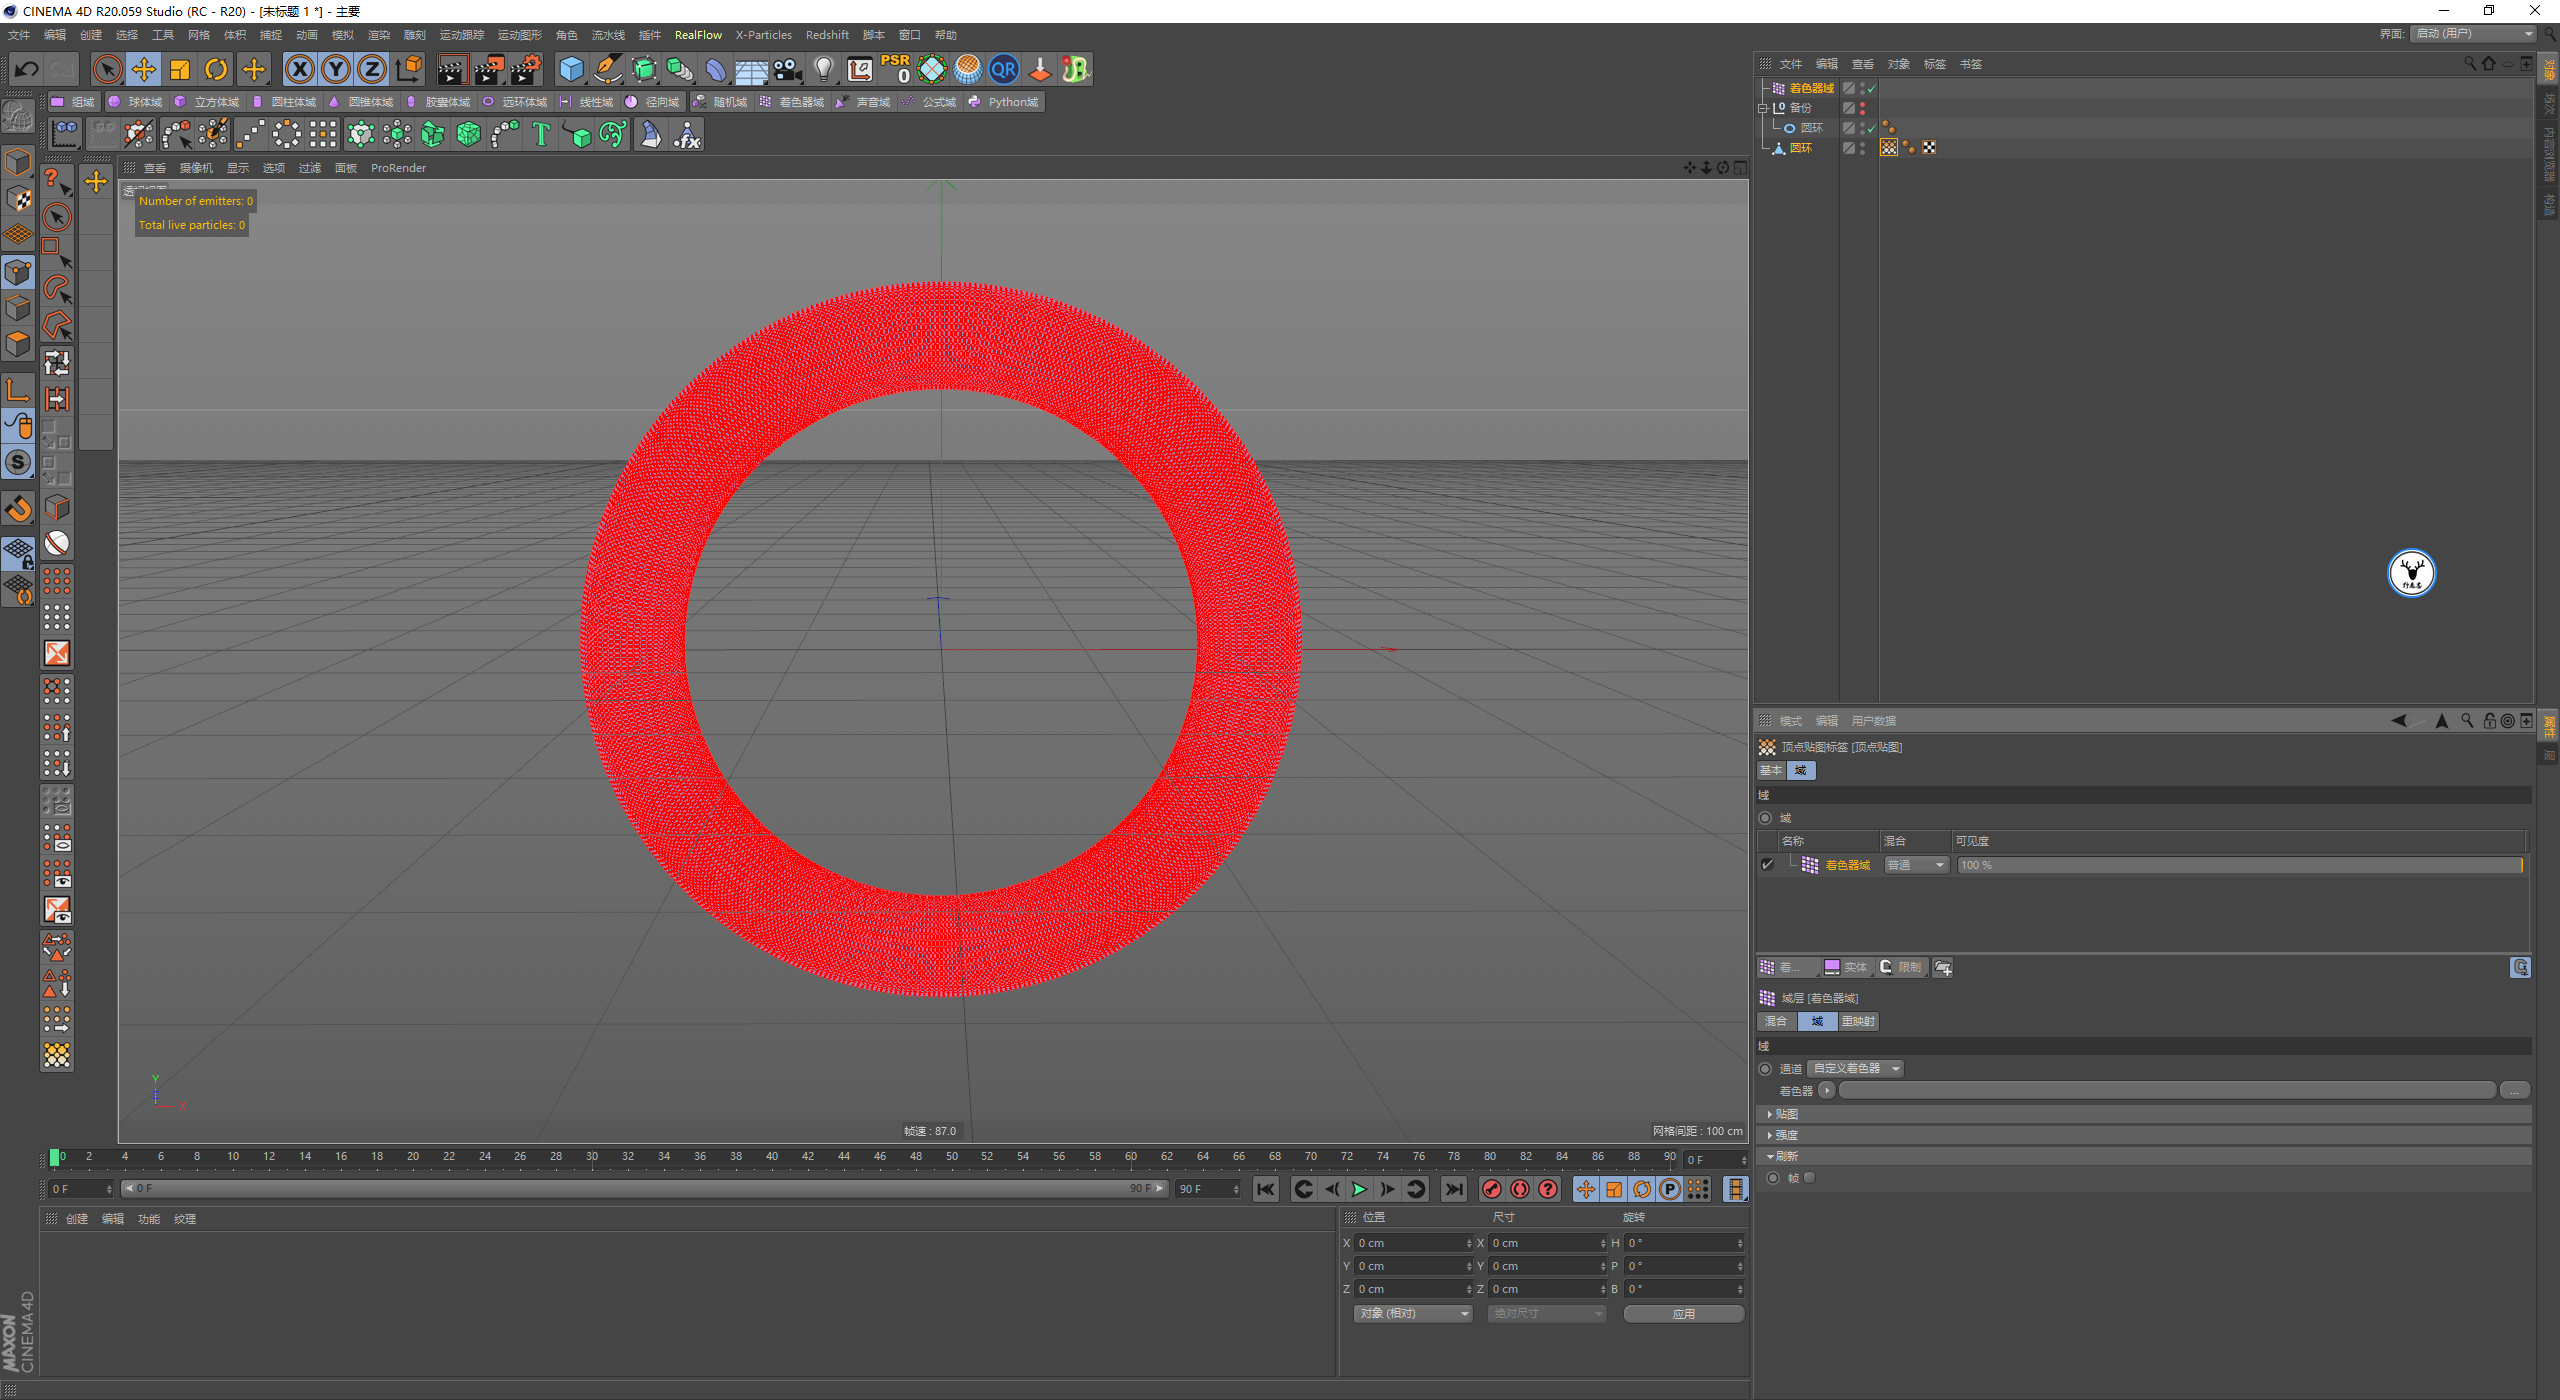Adjust the 100% visibility slider
Viewport: 2560px width, 1400px height.
coord(2238,865)
